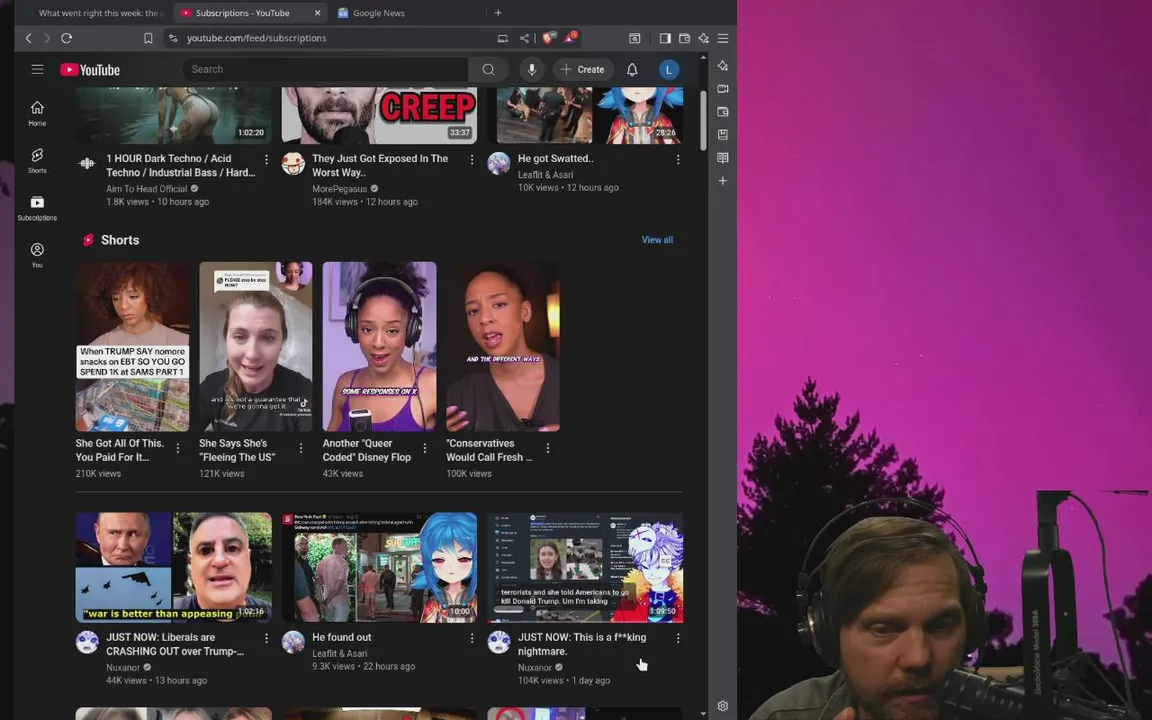
Task: Reload the page
Action: [x=67, y=38]
